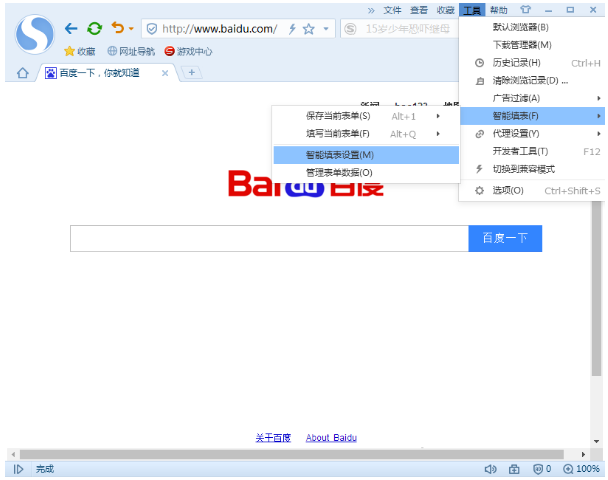Image resolution: width=608 pixels, height=480 pixels.
Task: Click the scroll left arrow
Action: (x=13, y=454)
